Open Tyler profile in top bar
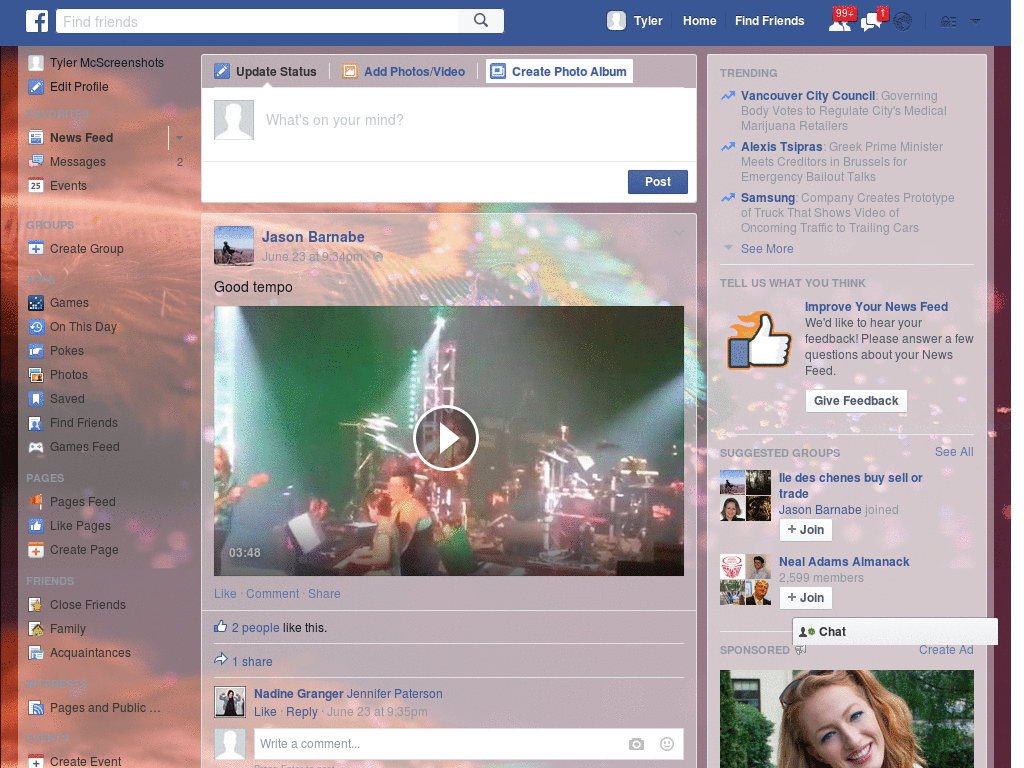Screen dimensions: 1024x768 (635, 21)
